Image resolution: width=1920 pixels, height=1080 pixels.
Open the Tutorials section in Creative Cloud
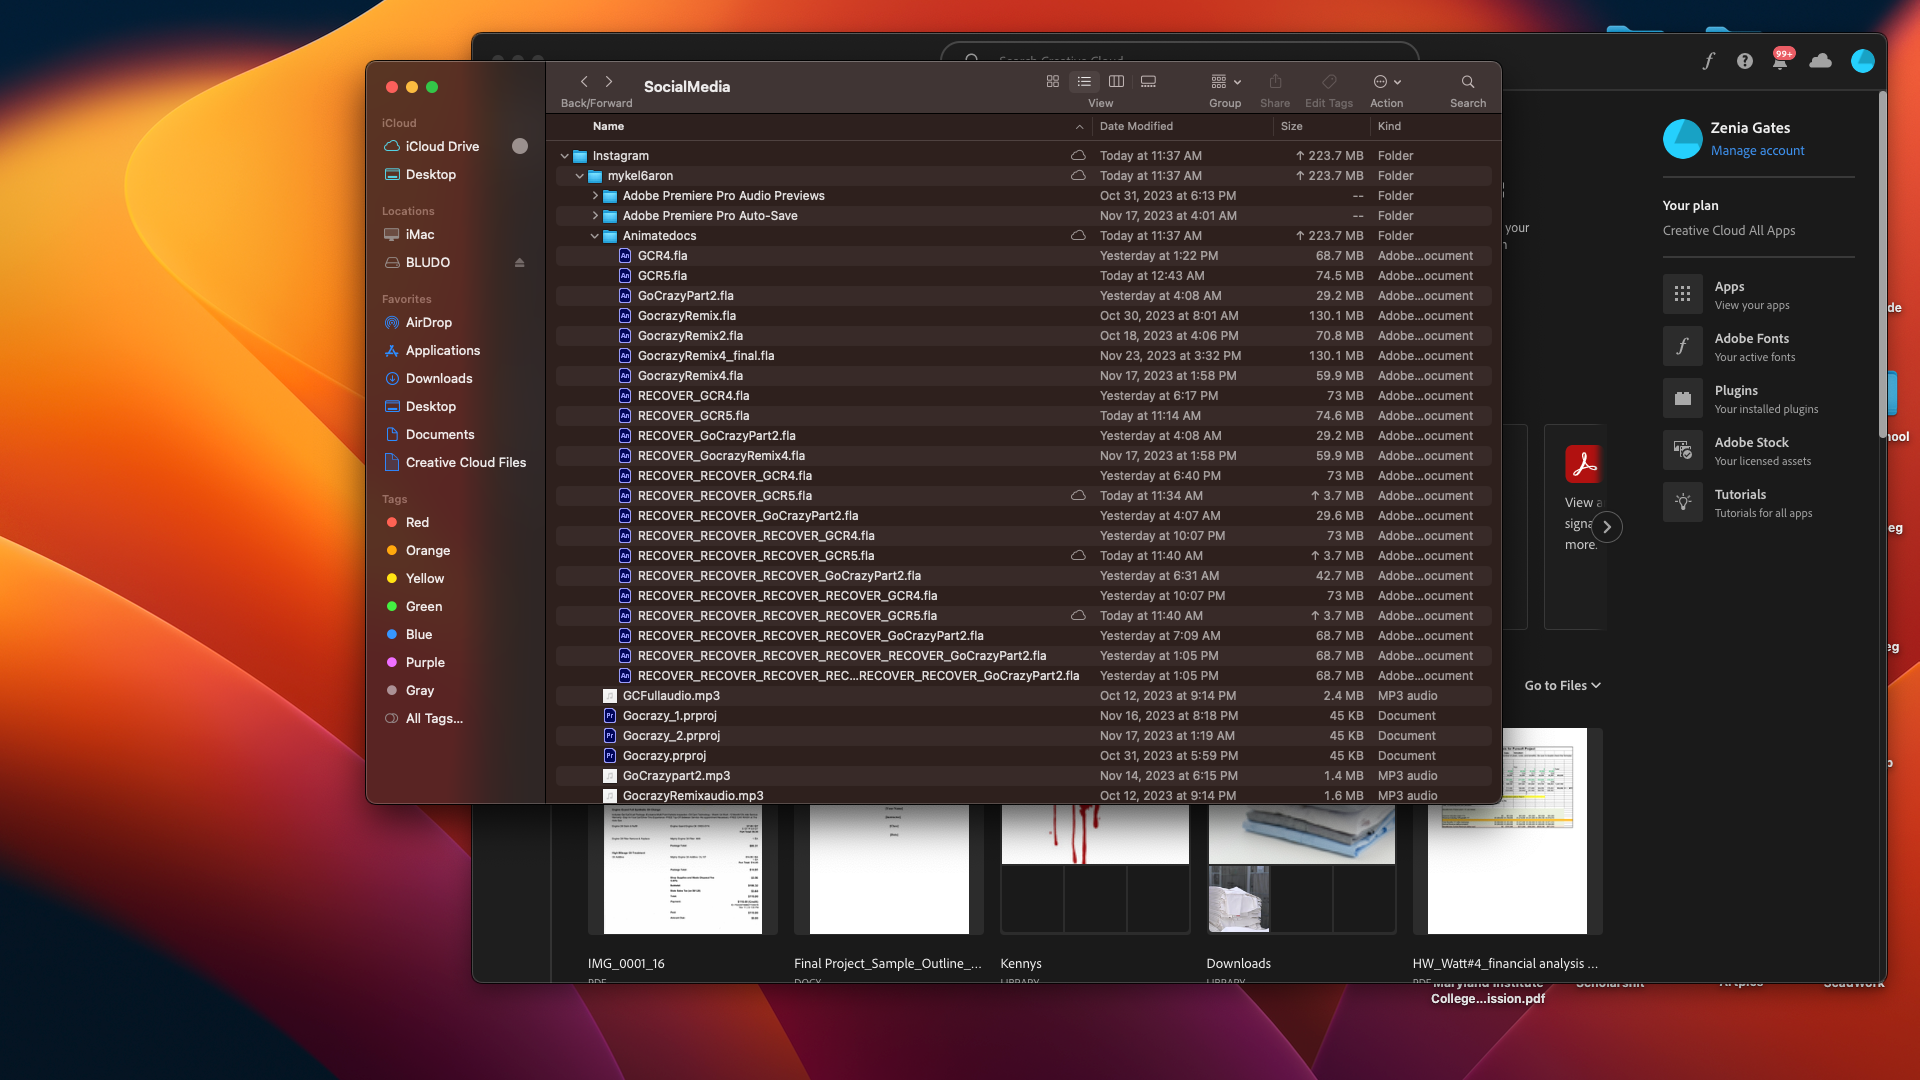(1683, 502)
